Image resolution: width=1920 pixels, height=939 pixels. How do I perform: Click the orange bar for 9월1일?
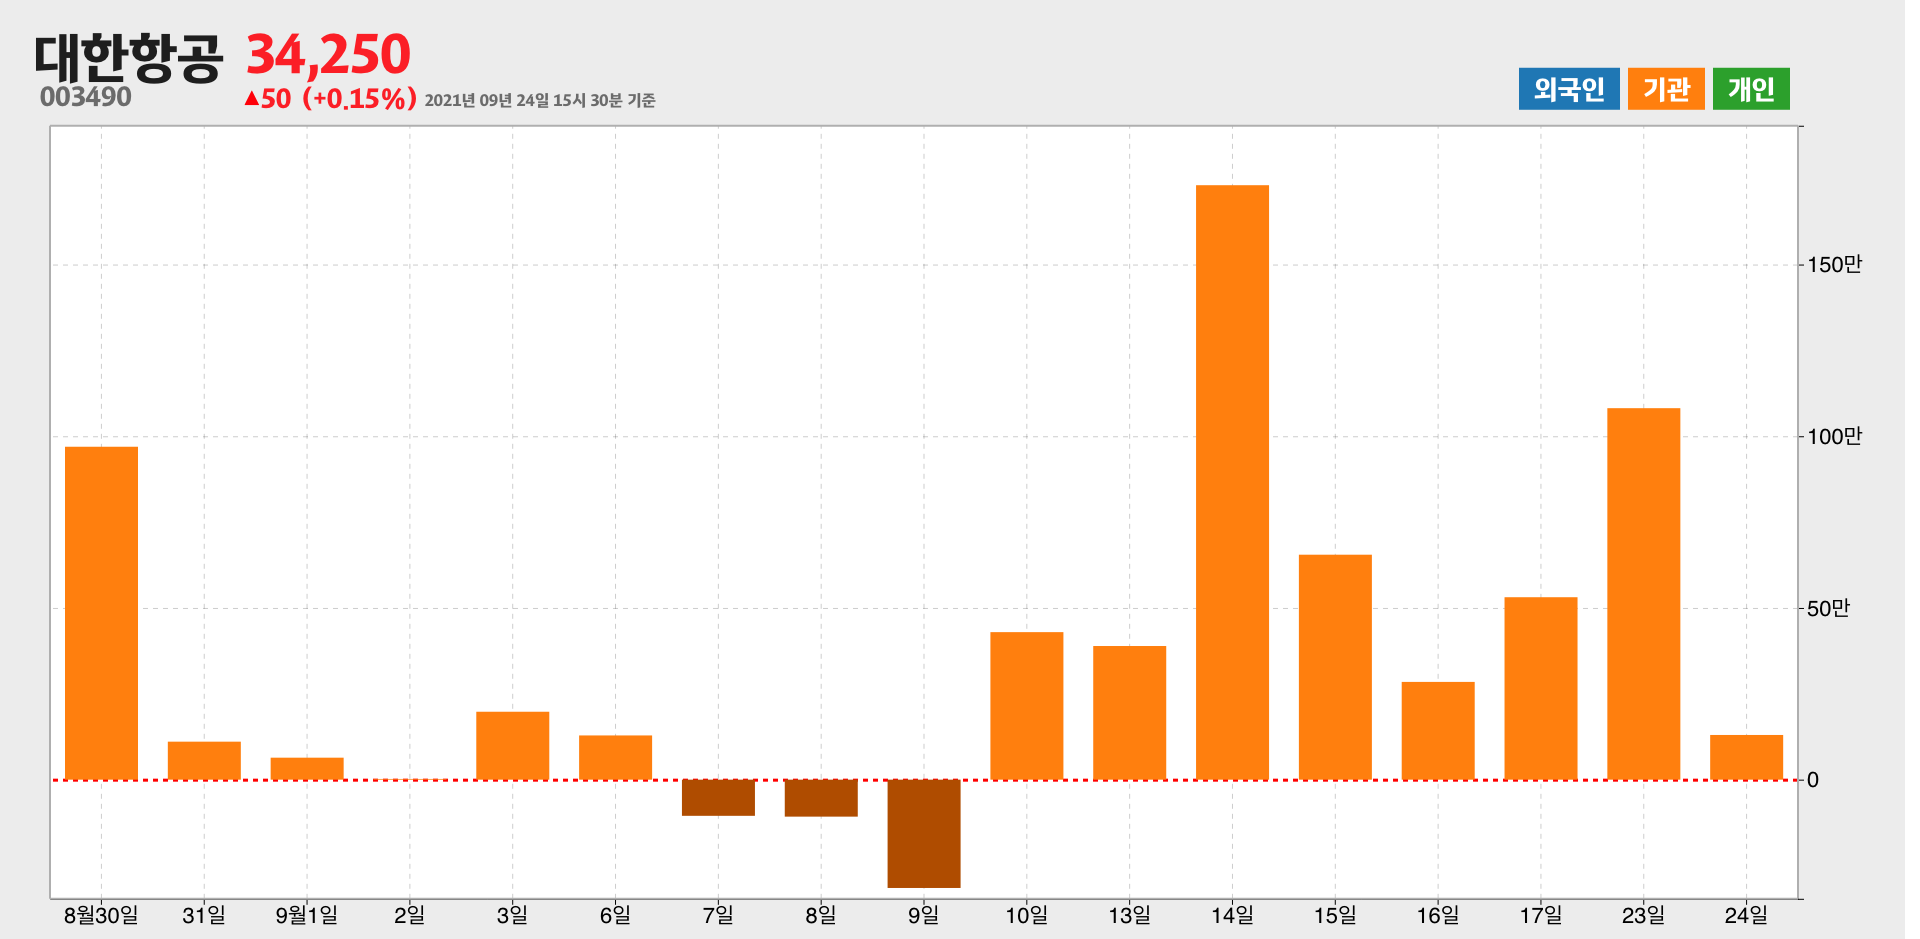click(307, 769)
